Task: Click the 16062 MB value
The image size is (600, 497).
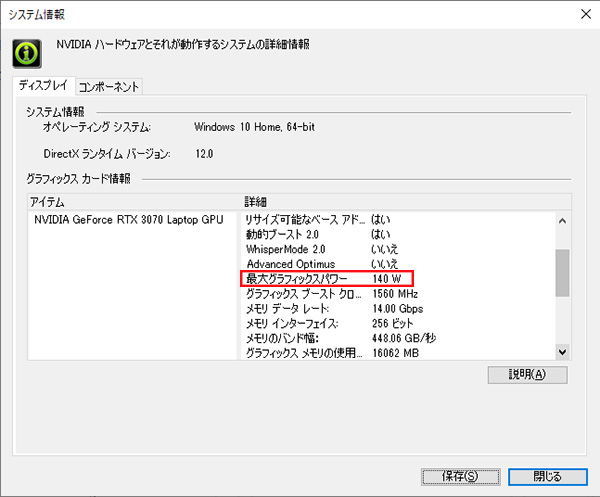Action: pyautogui.click(x=396, y=353)
